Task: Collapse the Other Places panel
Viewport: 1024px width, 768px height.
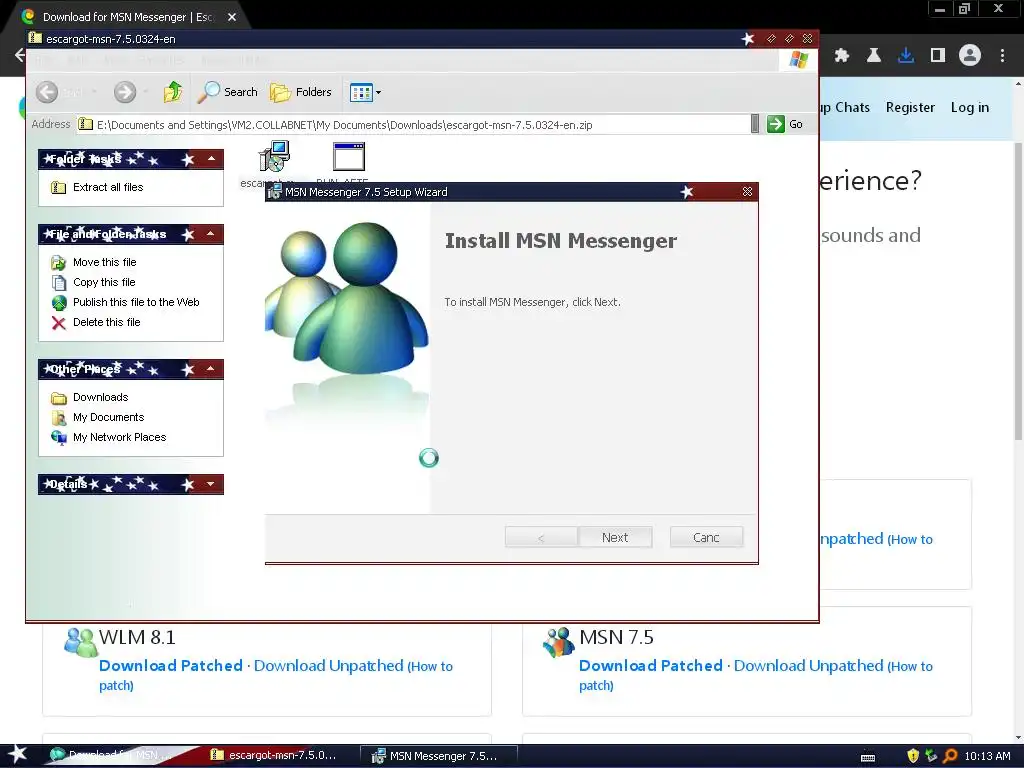Action: tap(211, 369)
